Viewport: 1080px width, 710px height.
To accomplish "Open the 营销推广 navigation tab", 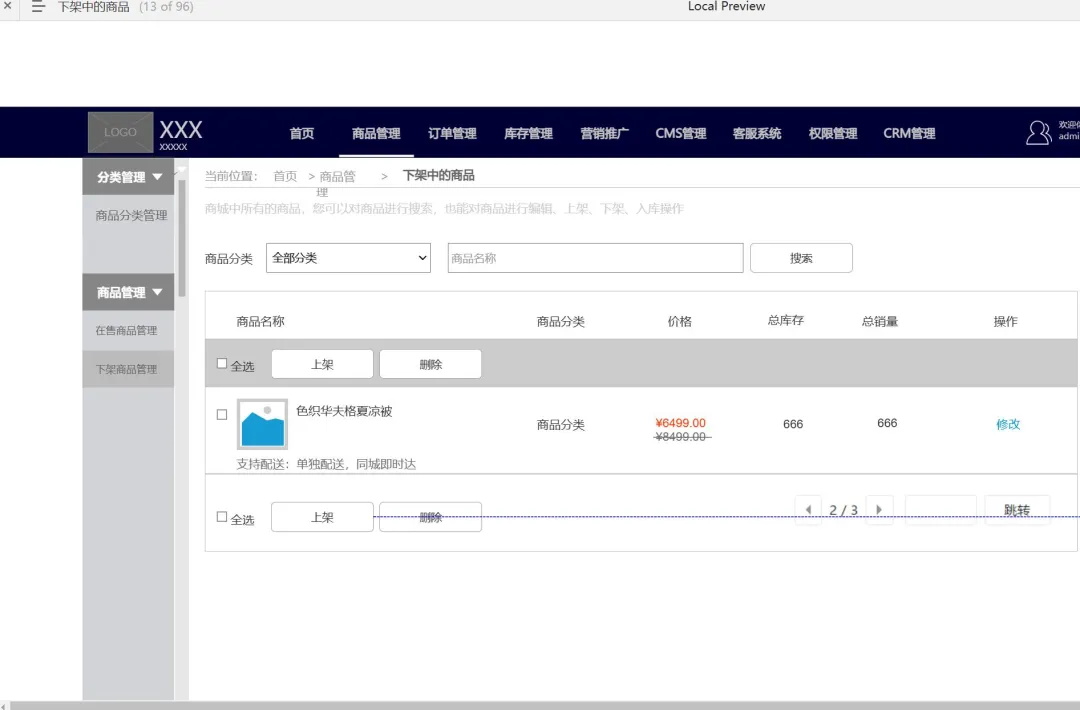I will (605, 134).
